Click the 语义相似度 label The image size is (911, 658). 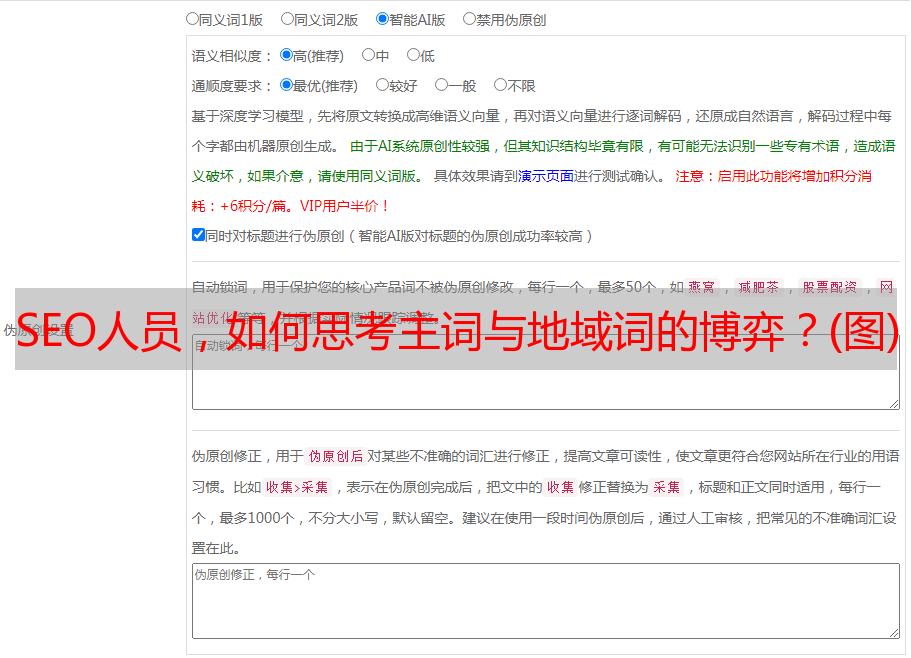231,56
